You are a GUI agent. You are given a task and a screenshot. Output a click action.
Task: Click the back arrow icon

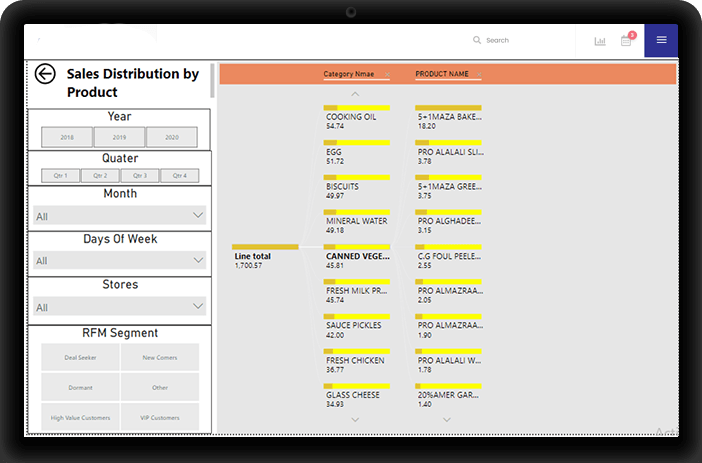pyautogui.click(x=44, y=73)
